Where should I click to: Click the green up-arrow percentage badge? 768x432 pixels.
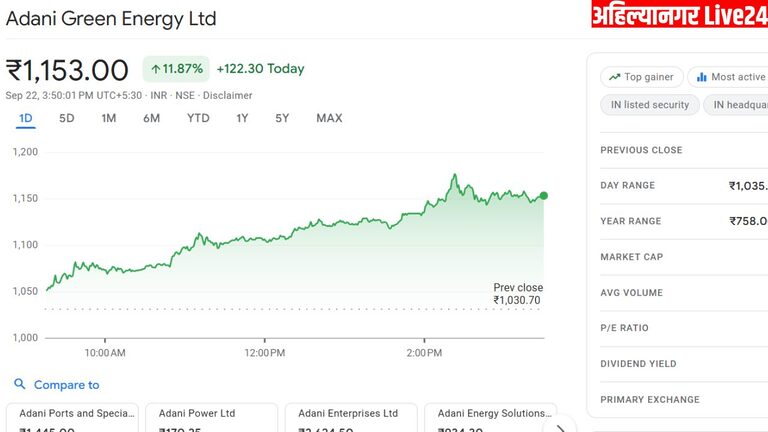tap(176, 69)
